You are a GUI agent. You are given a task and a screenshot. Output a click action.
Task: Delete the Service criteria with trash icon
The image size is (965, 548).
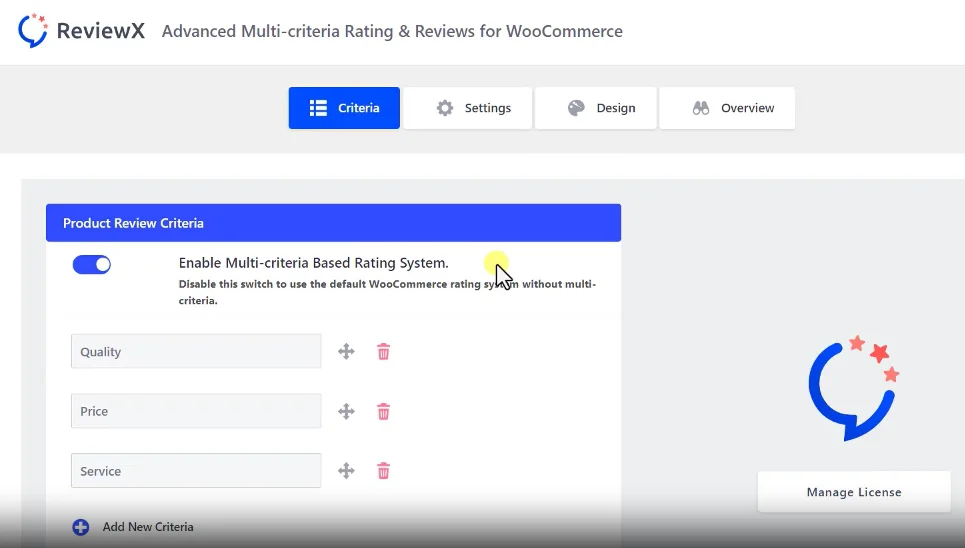(383, 471)
